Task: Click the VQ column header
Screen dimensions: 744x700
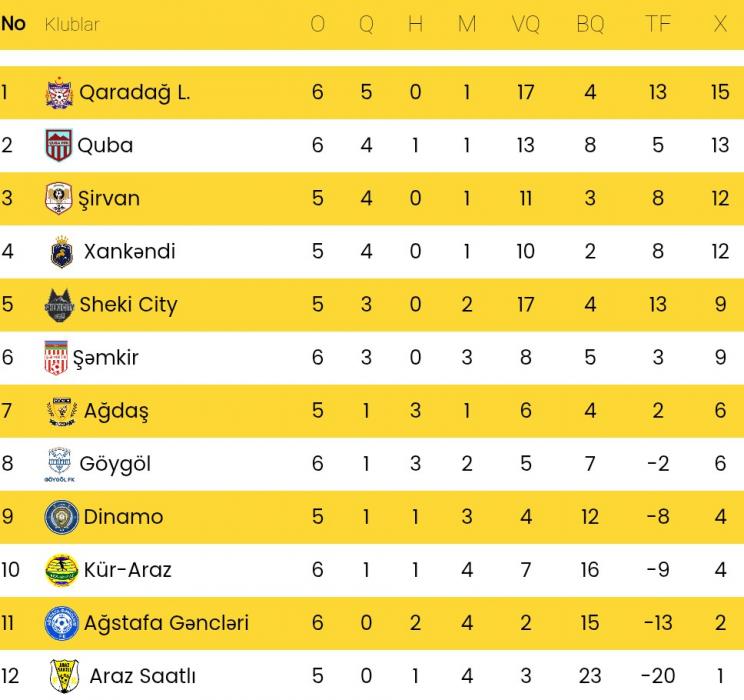Action: point(526,24)
